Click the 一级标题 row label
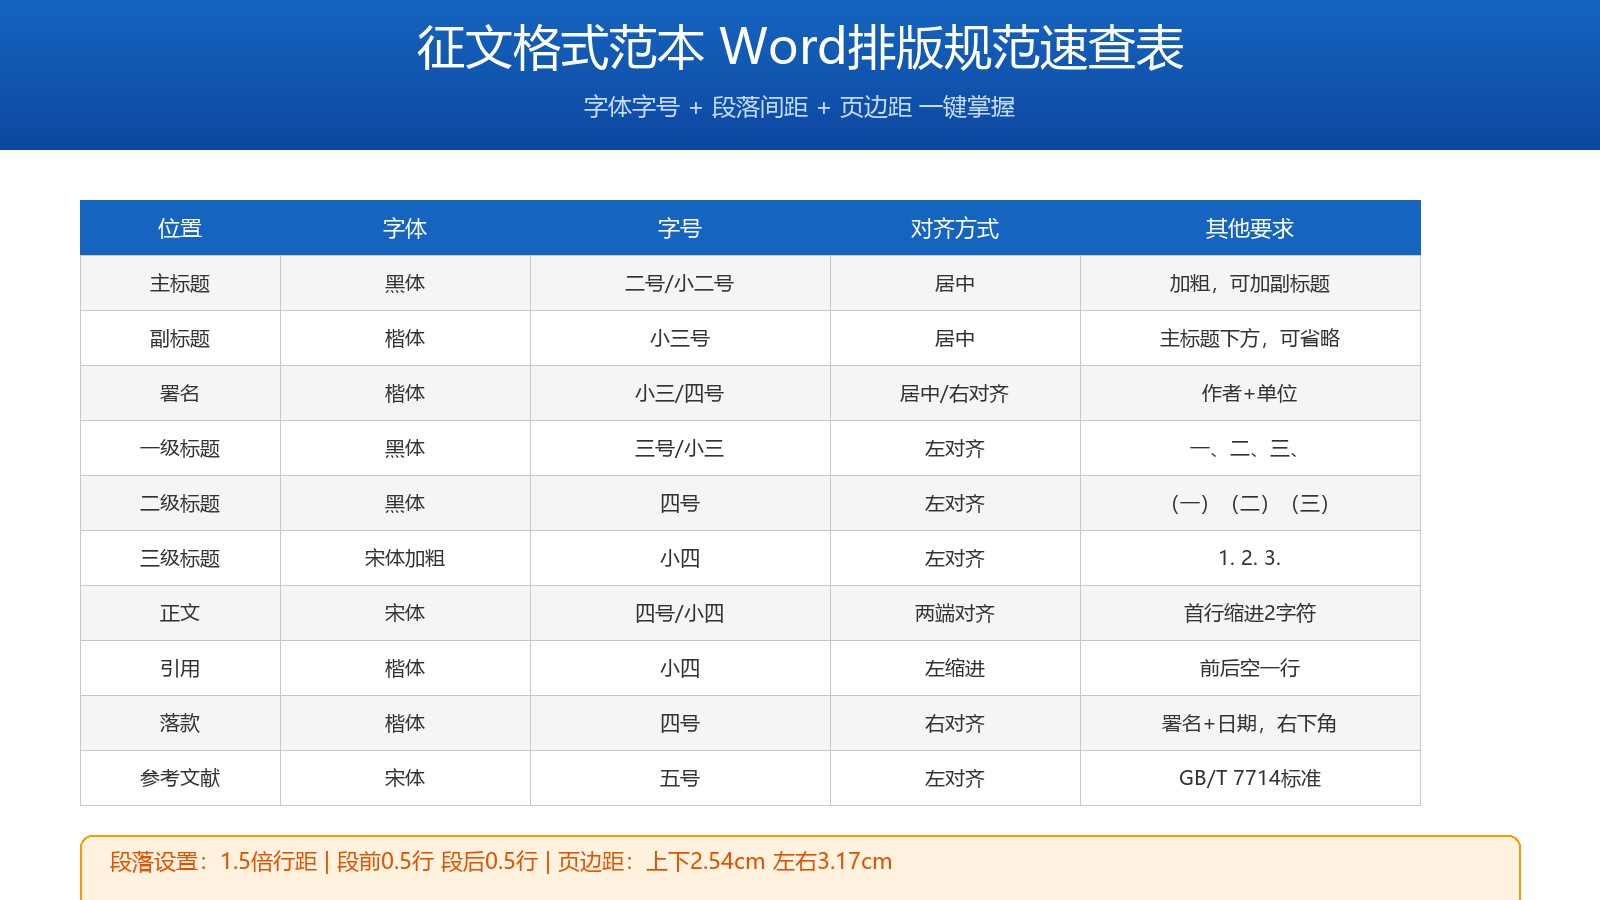 (x=180, y=448)
